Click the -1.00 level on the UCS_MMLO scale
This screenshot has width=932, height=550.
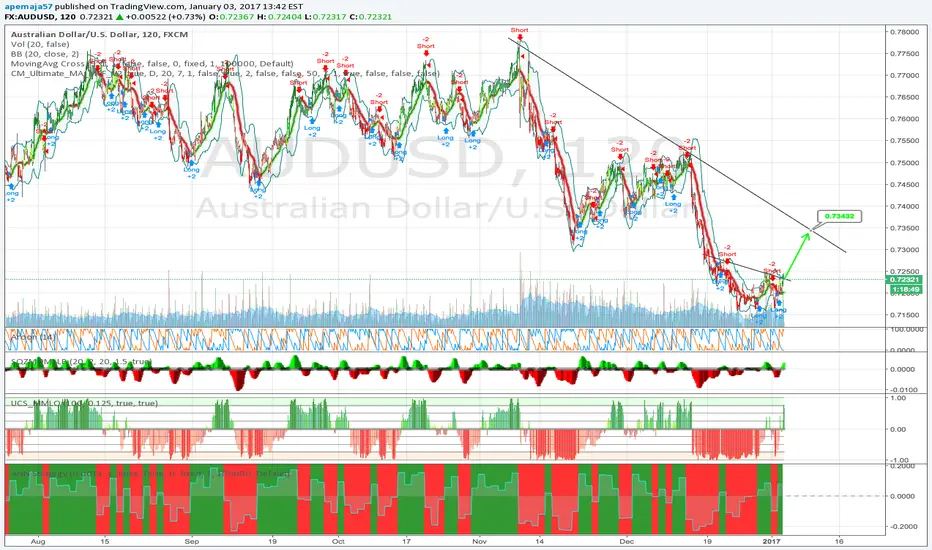[897, 460]
